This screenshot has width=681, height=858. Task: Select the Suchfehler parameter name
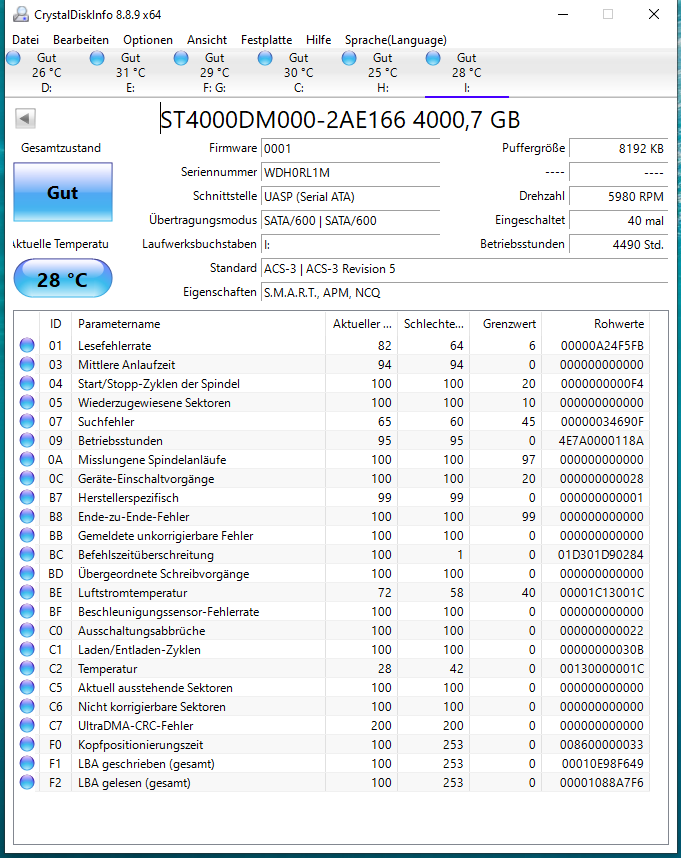pos(106,422)
